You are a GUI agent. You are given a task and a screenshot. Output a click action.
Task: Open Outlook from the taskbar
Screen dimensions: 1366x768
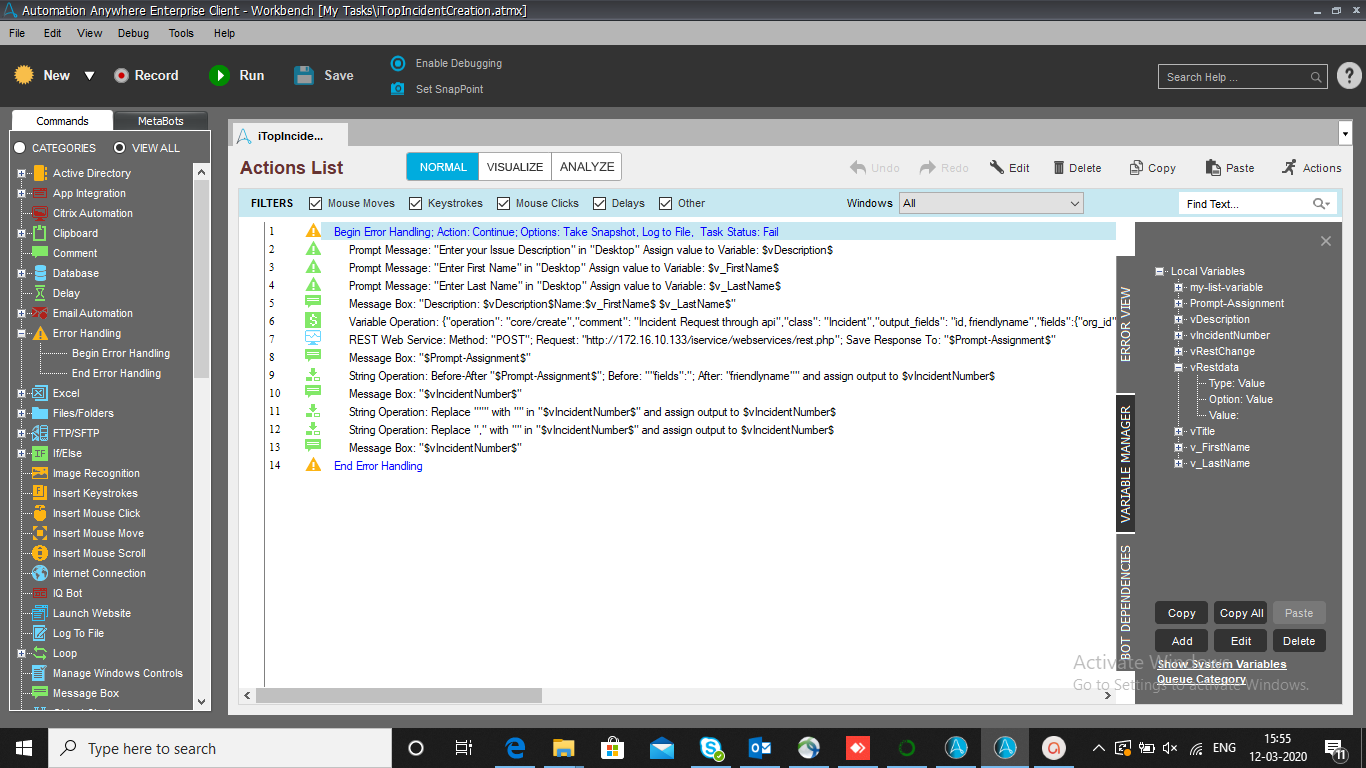[x=760, y=748]
